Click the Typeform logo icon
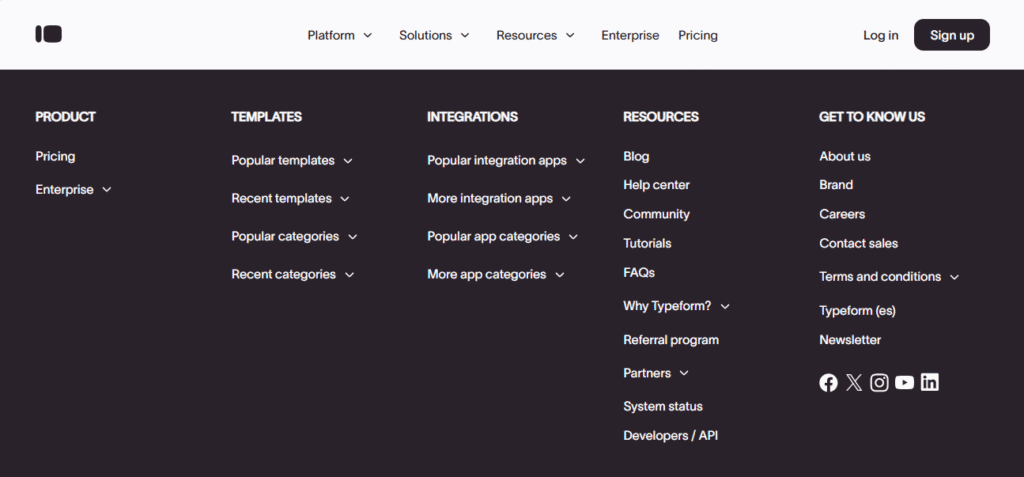The height and width of the screenshot is (477, 1024). [48, 35]
